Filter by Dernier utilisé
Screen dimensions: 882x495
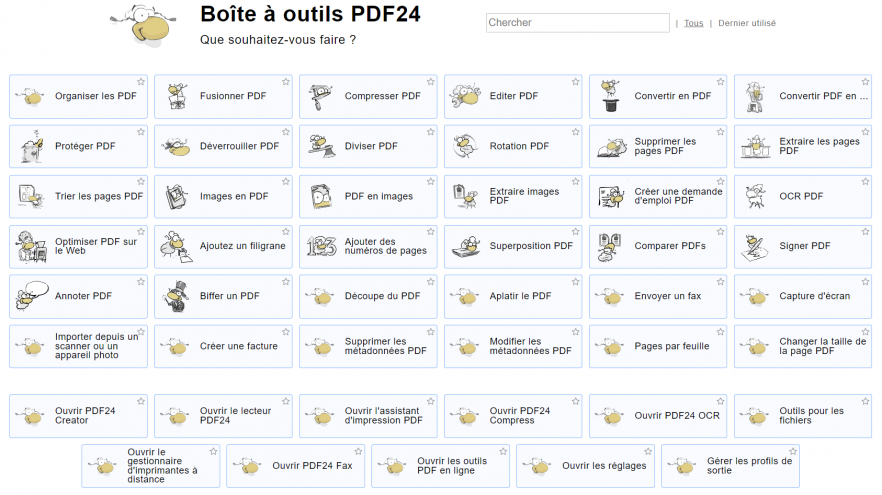(x=747, y=23)
